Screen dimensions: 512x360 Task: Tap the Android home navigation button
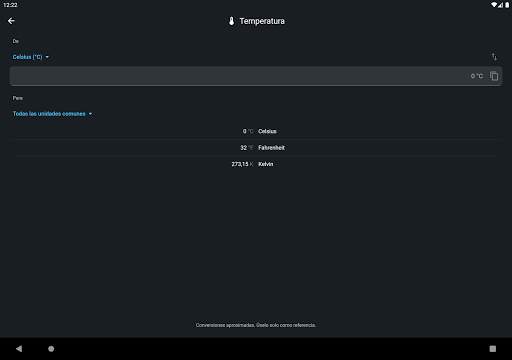(x=51, y=349)
